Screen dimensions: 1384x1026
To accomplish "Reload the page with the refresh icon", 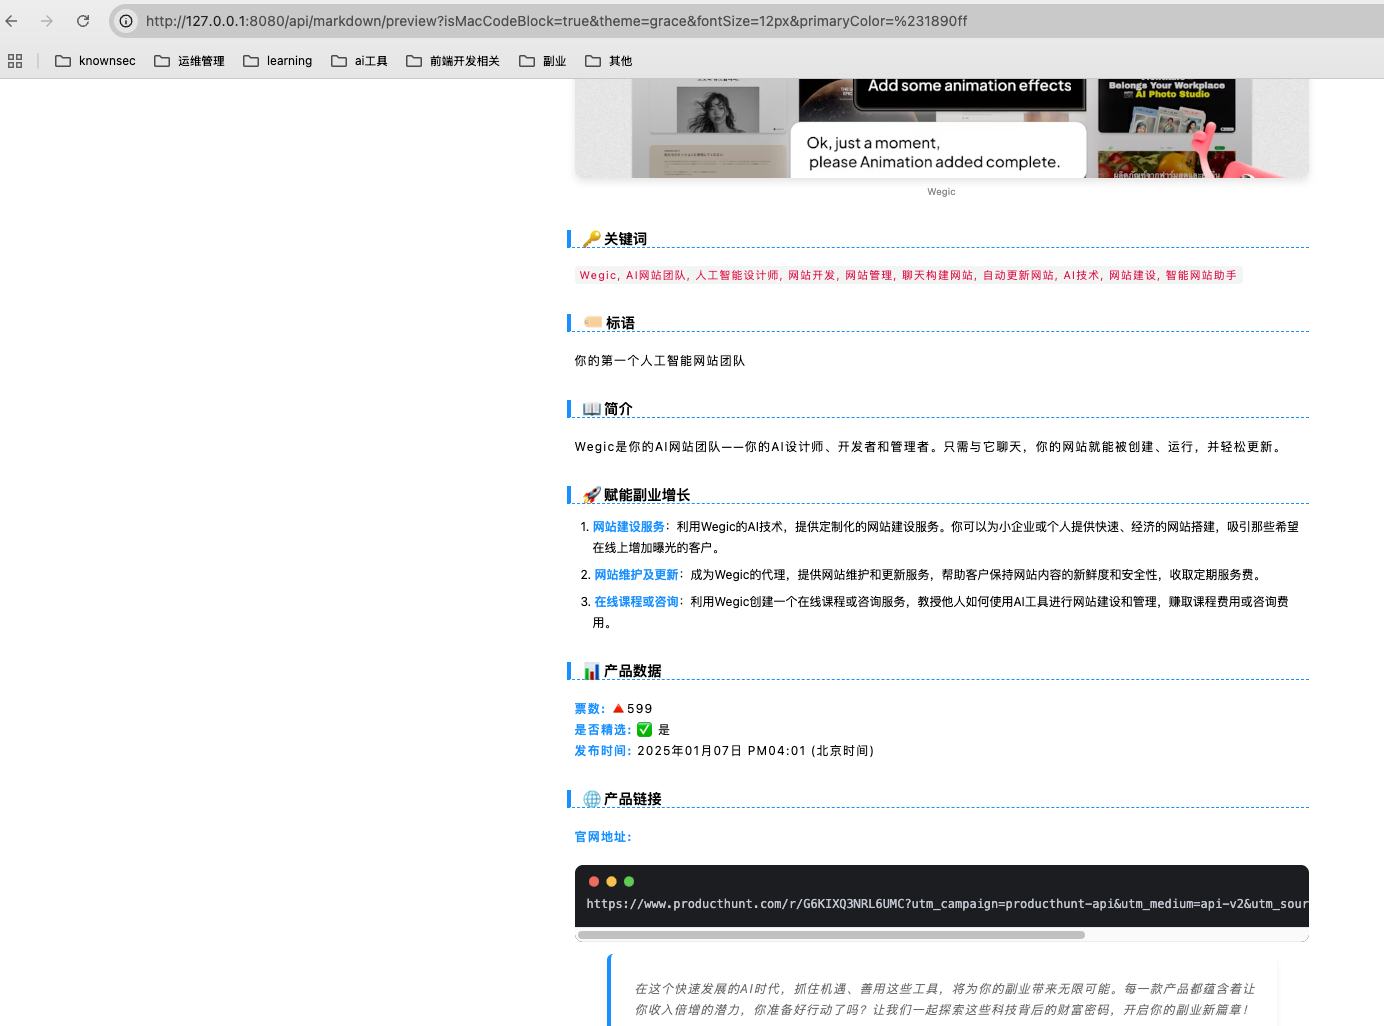I will [x=83, y=20].
